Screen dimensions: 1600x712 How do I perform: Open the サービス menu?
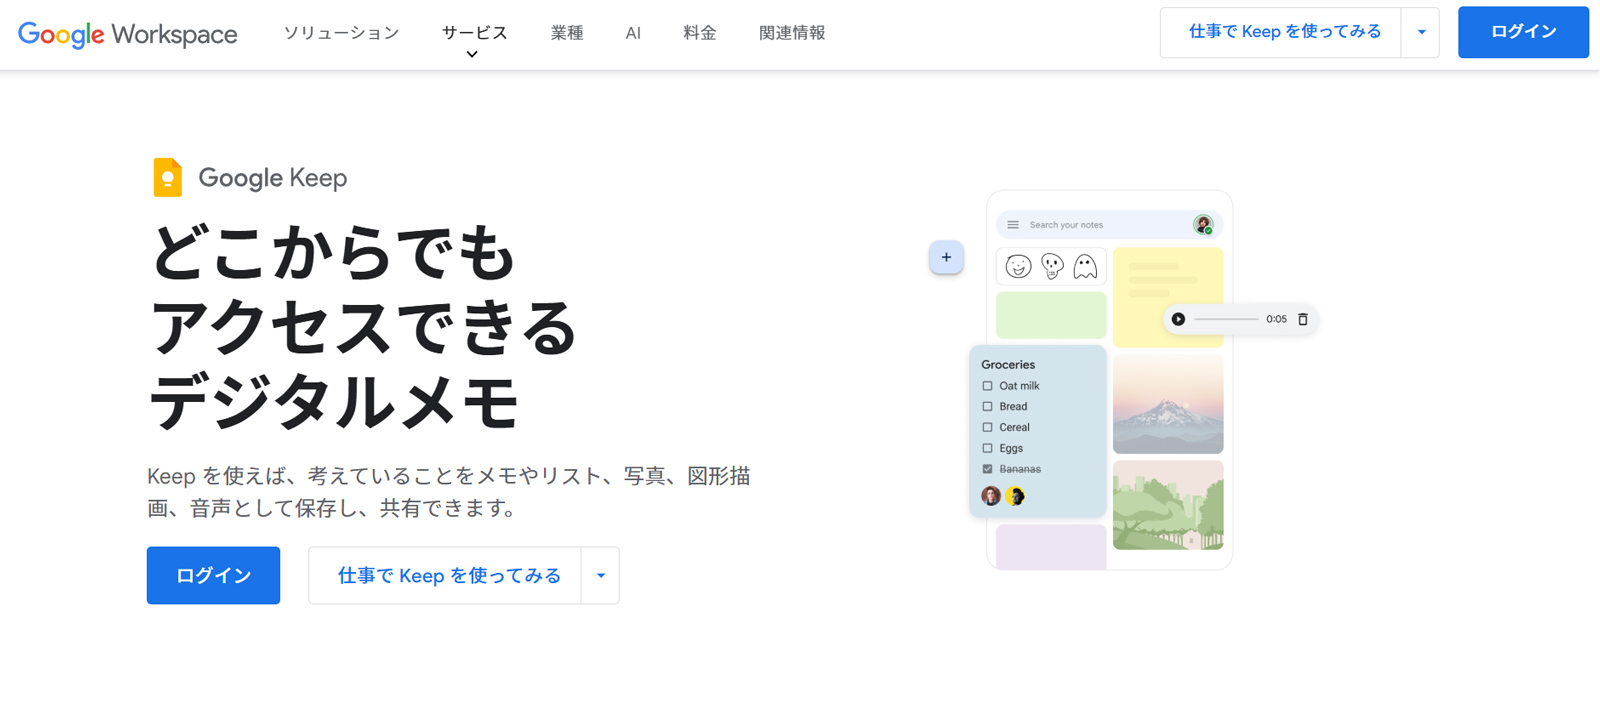point(475,33)
